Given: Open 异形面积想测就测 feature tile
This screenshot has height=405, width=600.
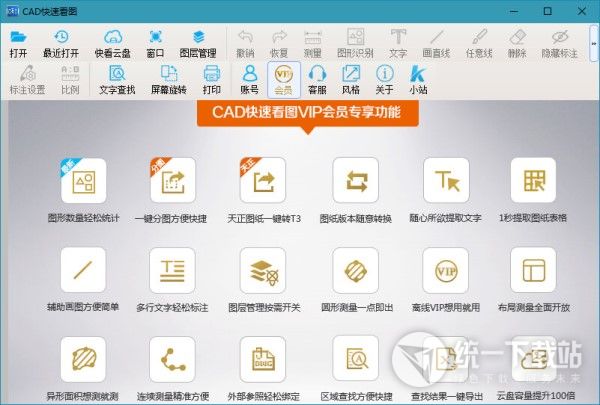Looking at the screenshot, I should [83, 359].
